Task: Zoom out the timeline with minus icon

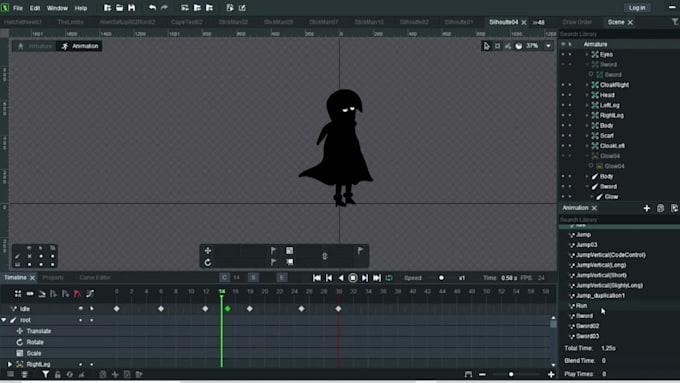Action: pos(482,374)
